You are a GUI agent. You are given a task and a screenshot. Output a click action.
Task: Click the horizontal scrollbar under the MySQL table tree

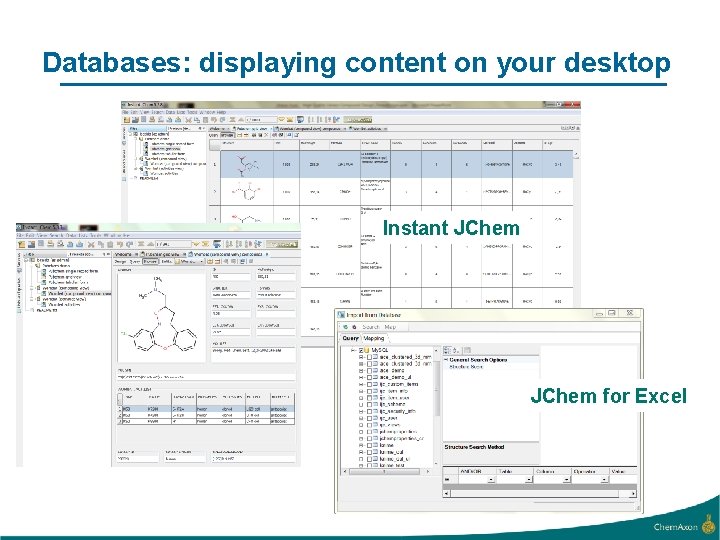click(384, 471)
